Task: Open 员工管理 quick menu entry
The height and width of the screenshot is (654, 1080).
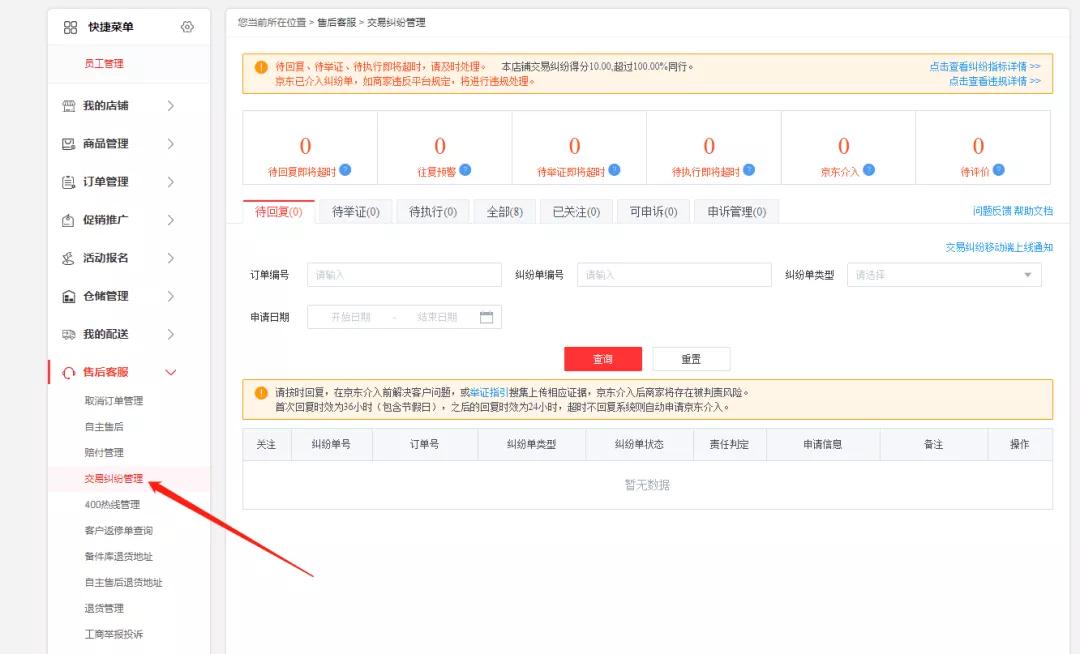Action: [104, 63]
